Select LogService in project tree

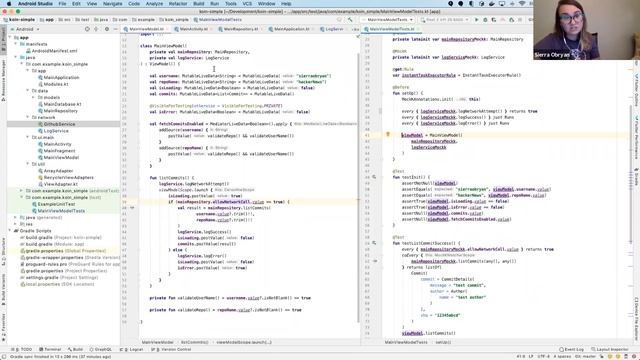point(56,131)
